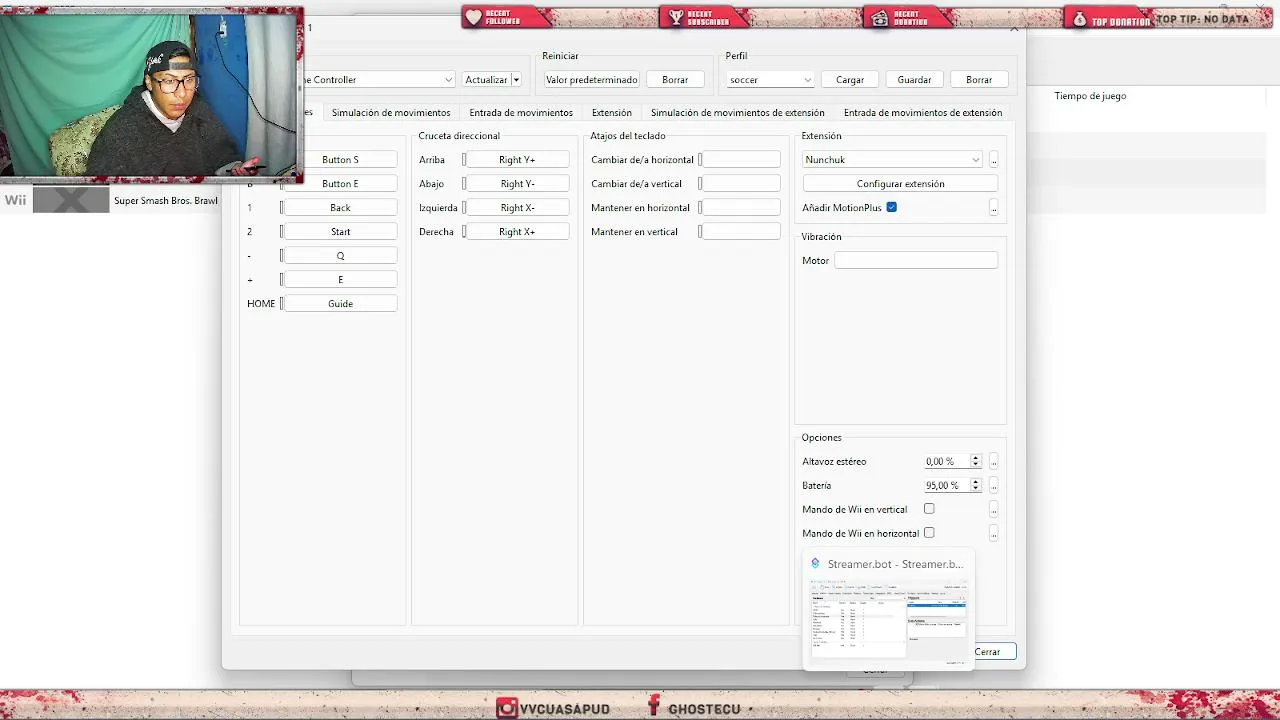Open the device Controller dropdown

point(378,80)
